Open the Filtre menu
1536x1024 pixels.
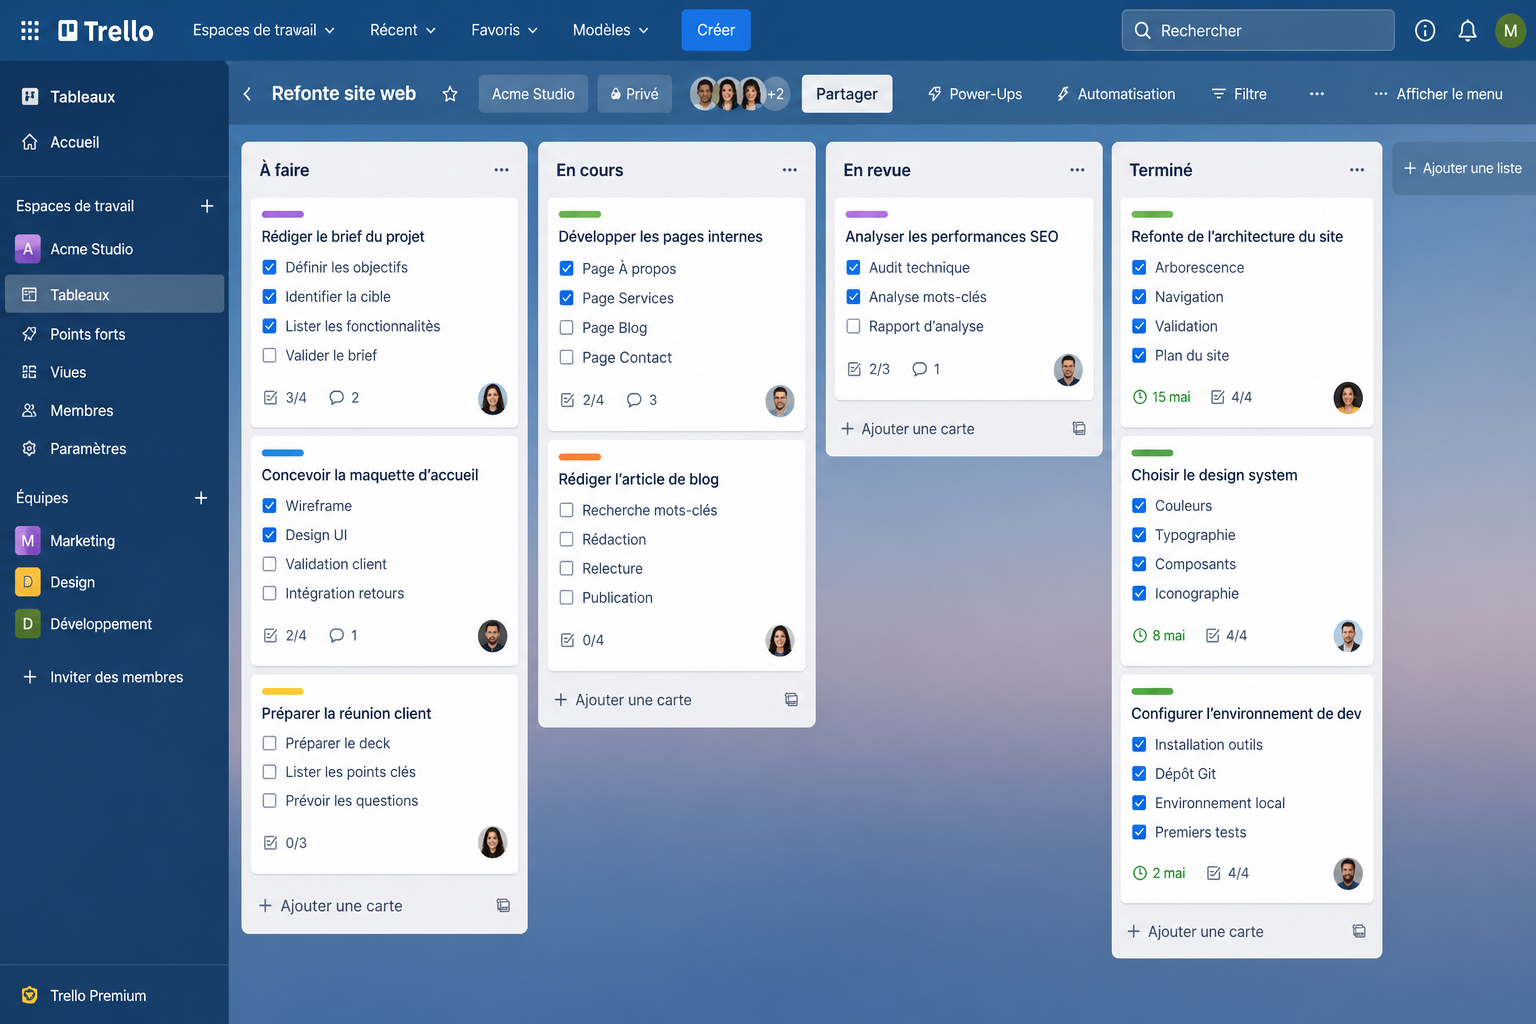point(1239,93)
